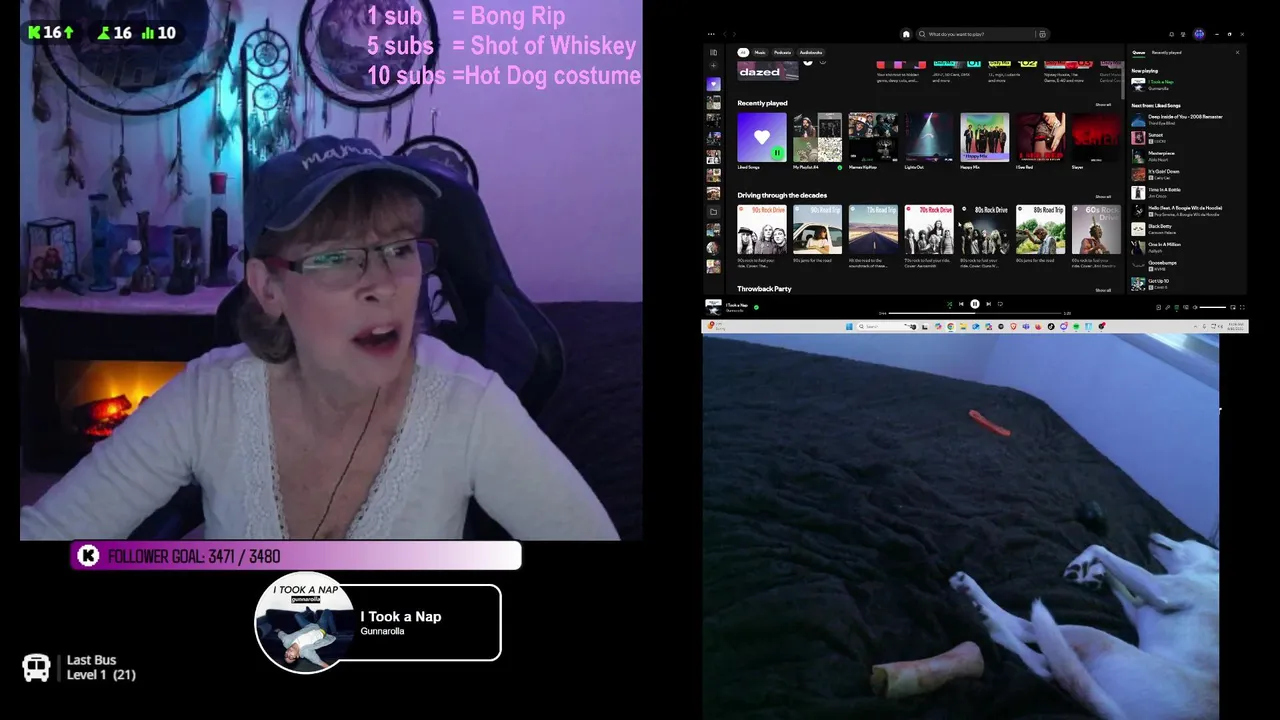Select Music filter chip
Viewport: 1280px width, 720px height.
click(x=760, y=52)
